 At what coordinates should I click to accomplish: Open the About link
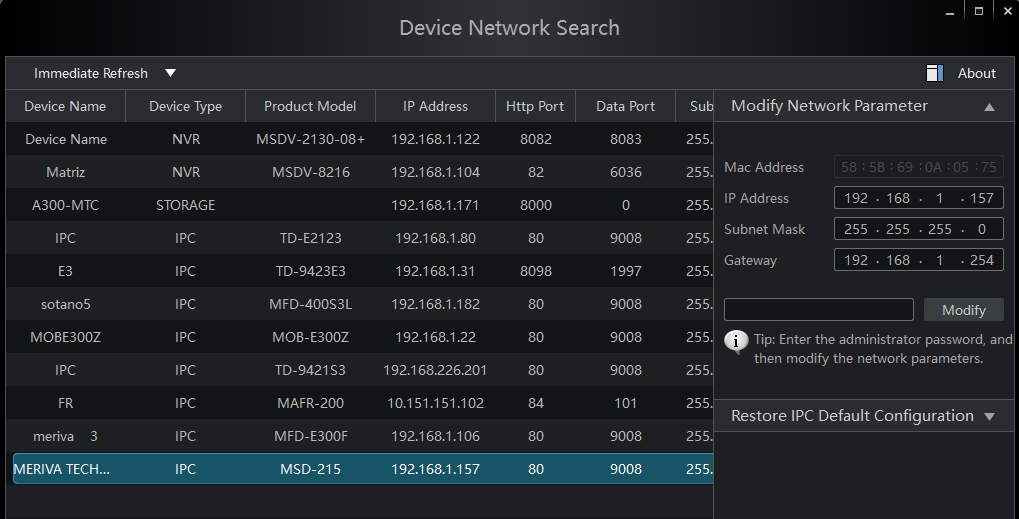976,73
